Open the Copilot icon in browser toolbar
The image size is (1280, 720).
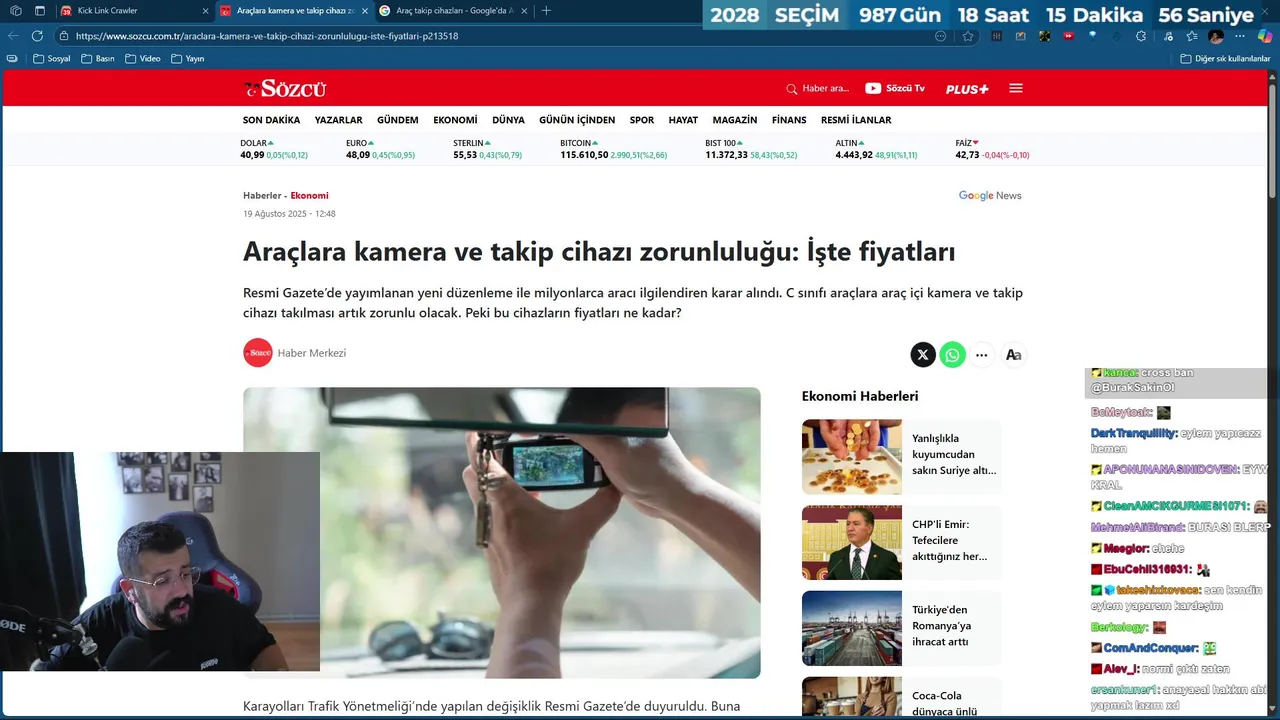1265,36
